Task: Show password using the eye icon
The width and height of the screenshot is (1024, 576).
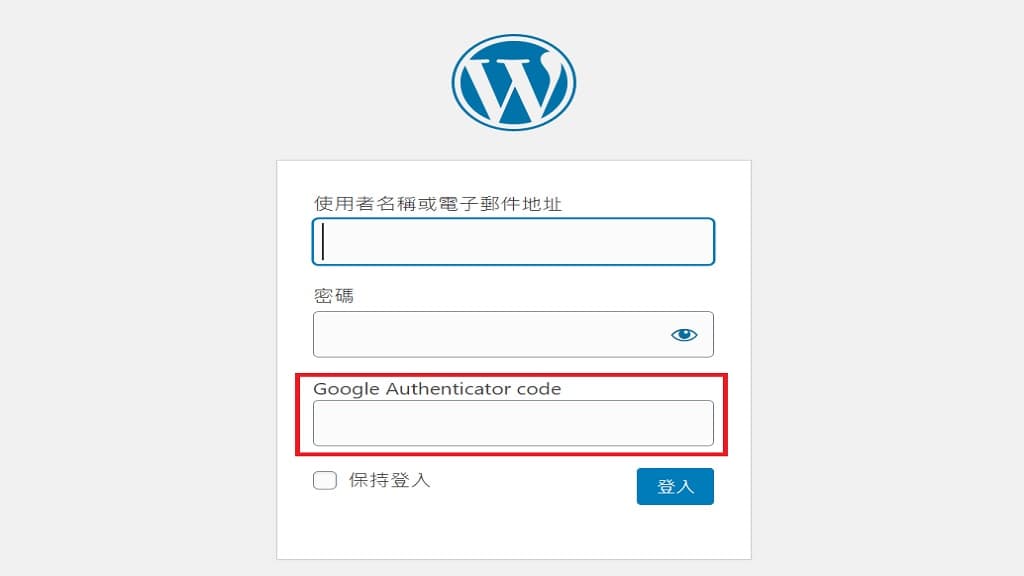Action: click(684, 335)
